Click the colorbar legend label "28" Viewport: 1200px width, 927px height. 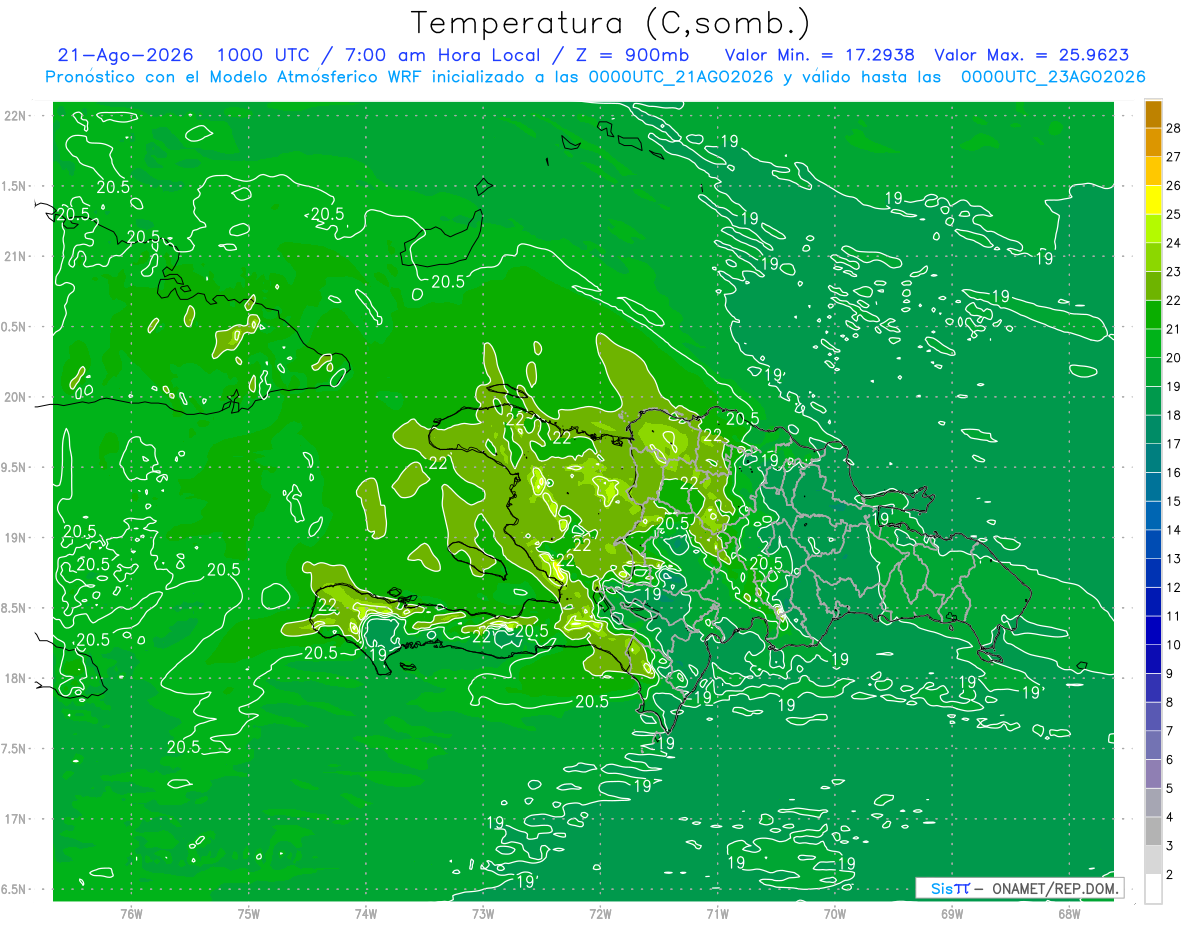tap(1174, 128)
